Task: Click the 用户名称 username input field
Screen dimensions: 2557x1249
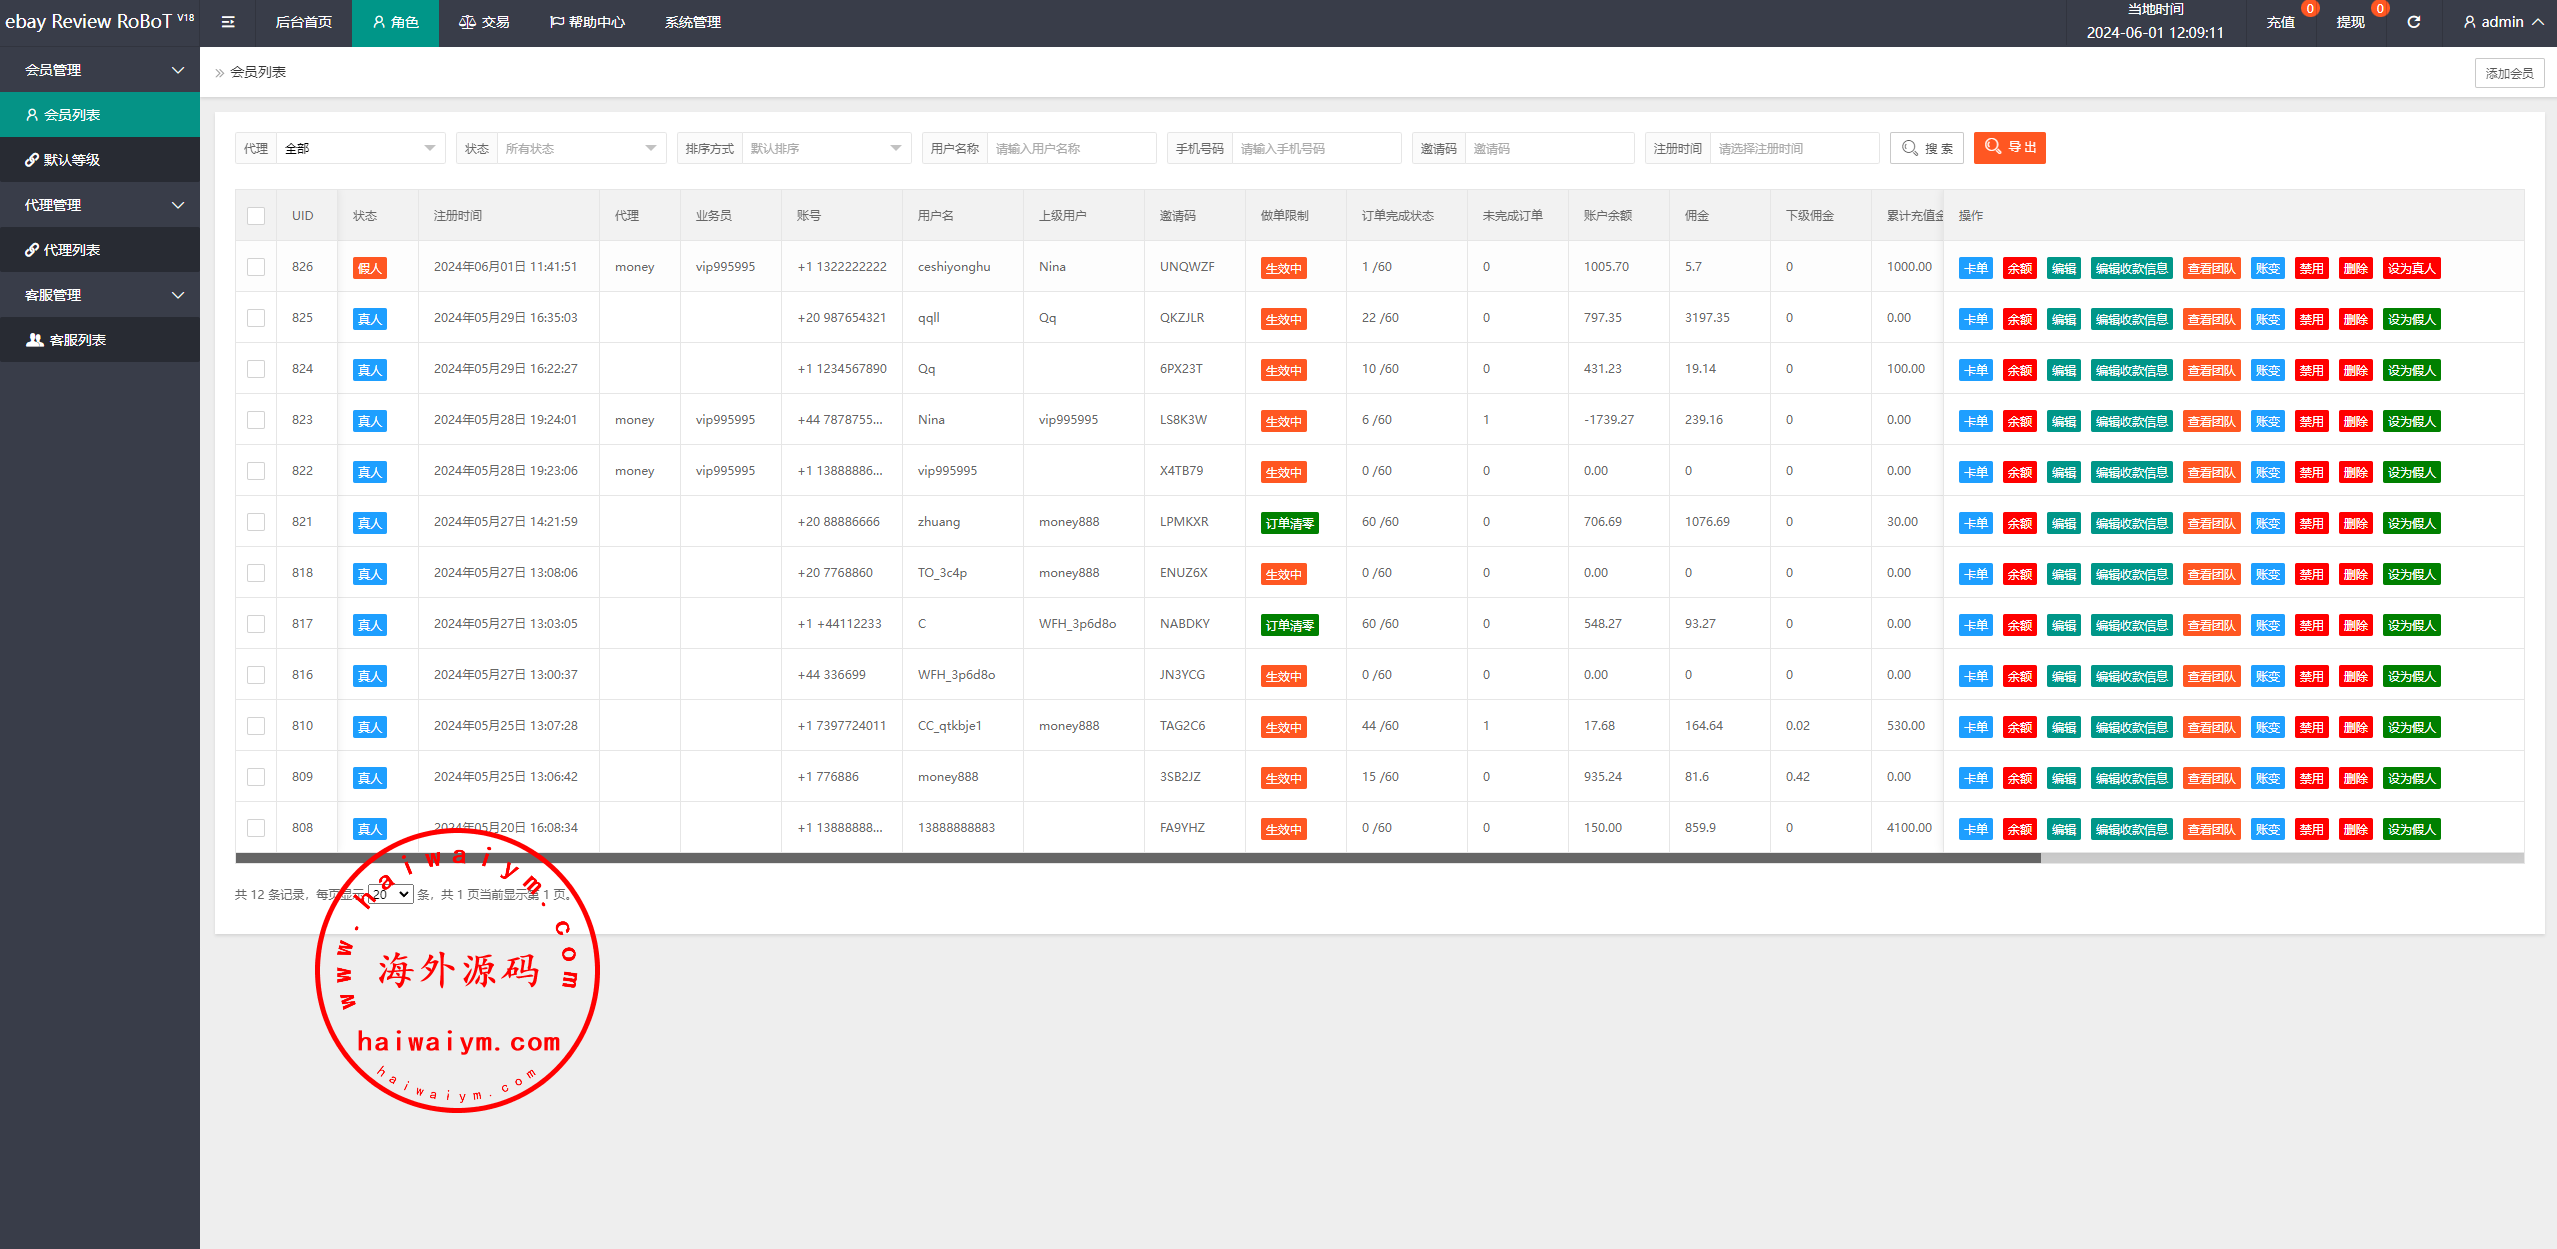Action: 1069,148
